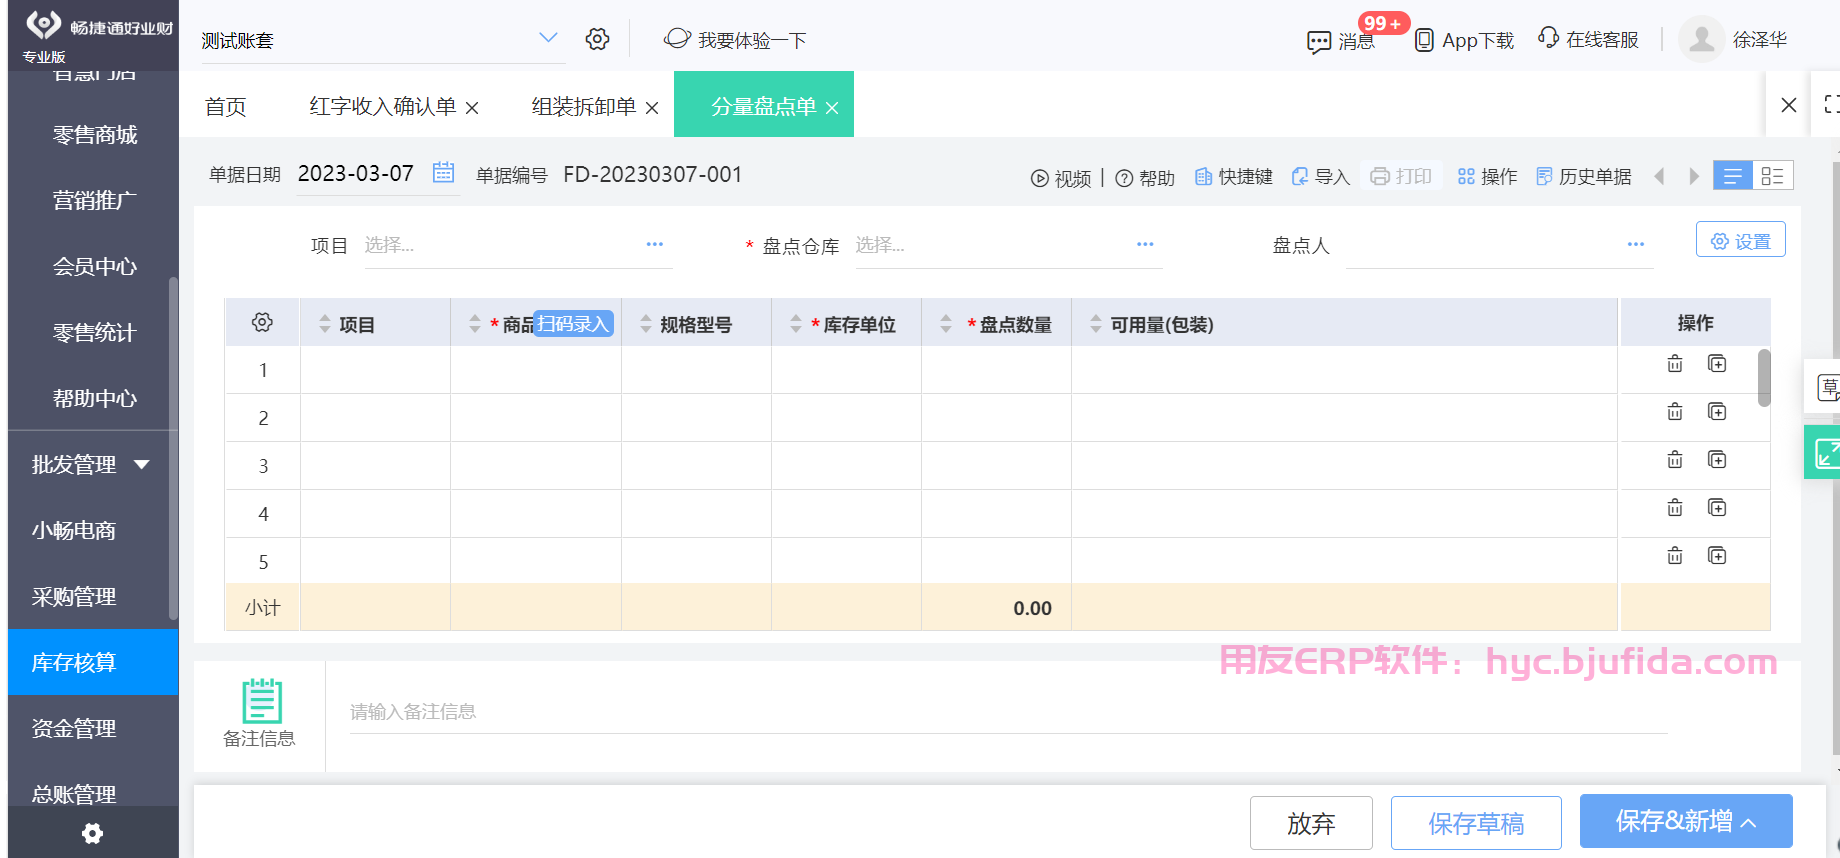Delete row 4 with trash icon
1840x858 pixels.
click(1675, 508)
